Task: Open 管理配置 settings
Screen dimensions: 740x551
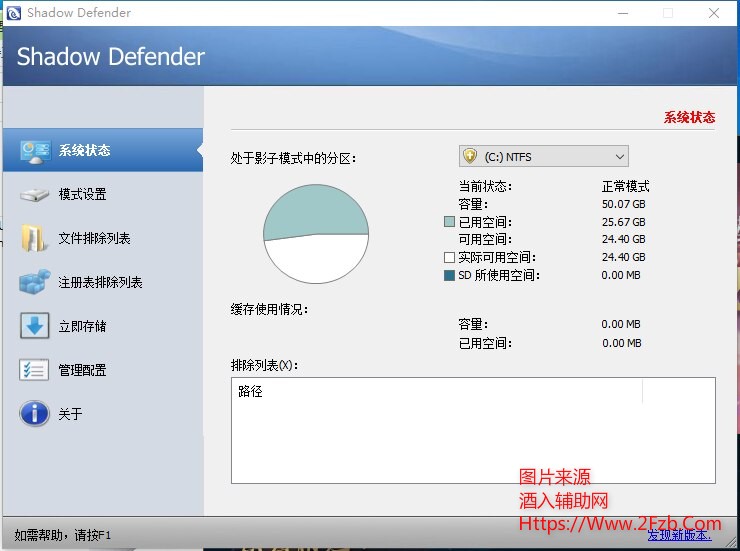Action: [103, 370]
